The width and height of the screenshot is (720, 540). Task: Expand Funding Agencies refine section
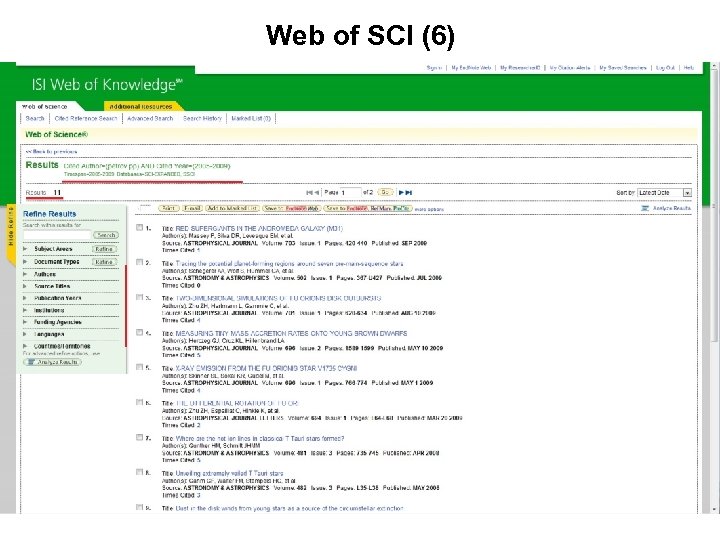click(25, 322)
